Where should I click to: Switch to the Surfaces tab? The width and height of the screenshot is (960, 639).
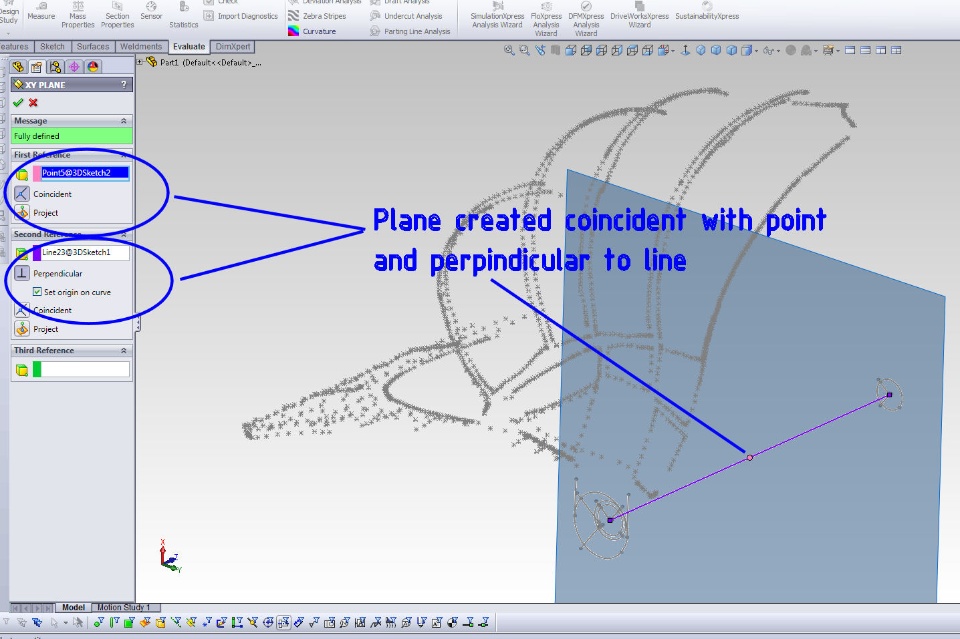click(x=92, y=47)
